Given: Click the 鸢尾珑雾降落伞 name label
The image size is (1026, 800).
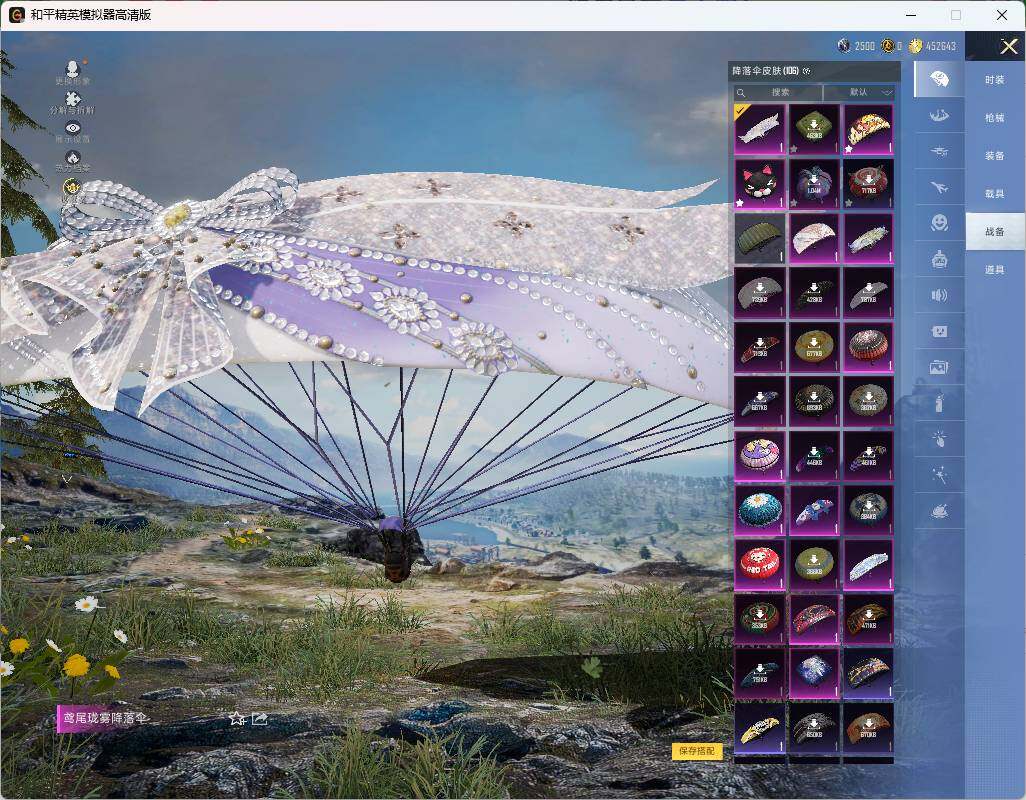Looking at the screenshot, I should tap(105, 718).
